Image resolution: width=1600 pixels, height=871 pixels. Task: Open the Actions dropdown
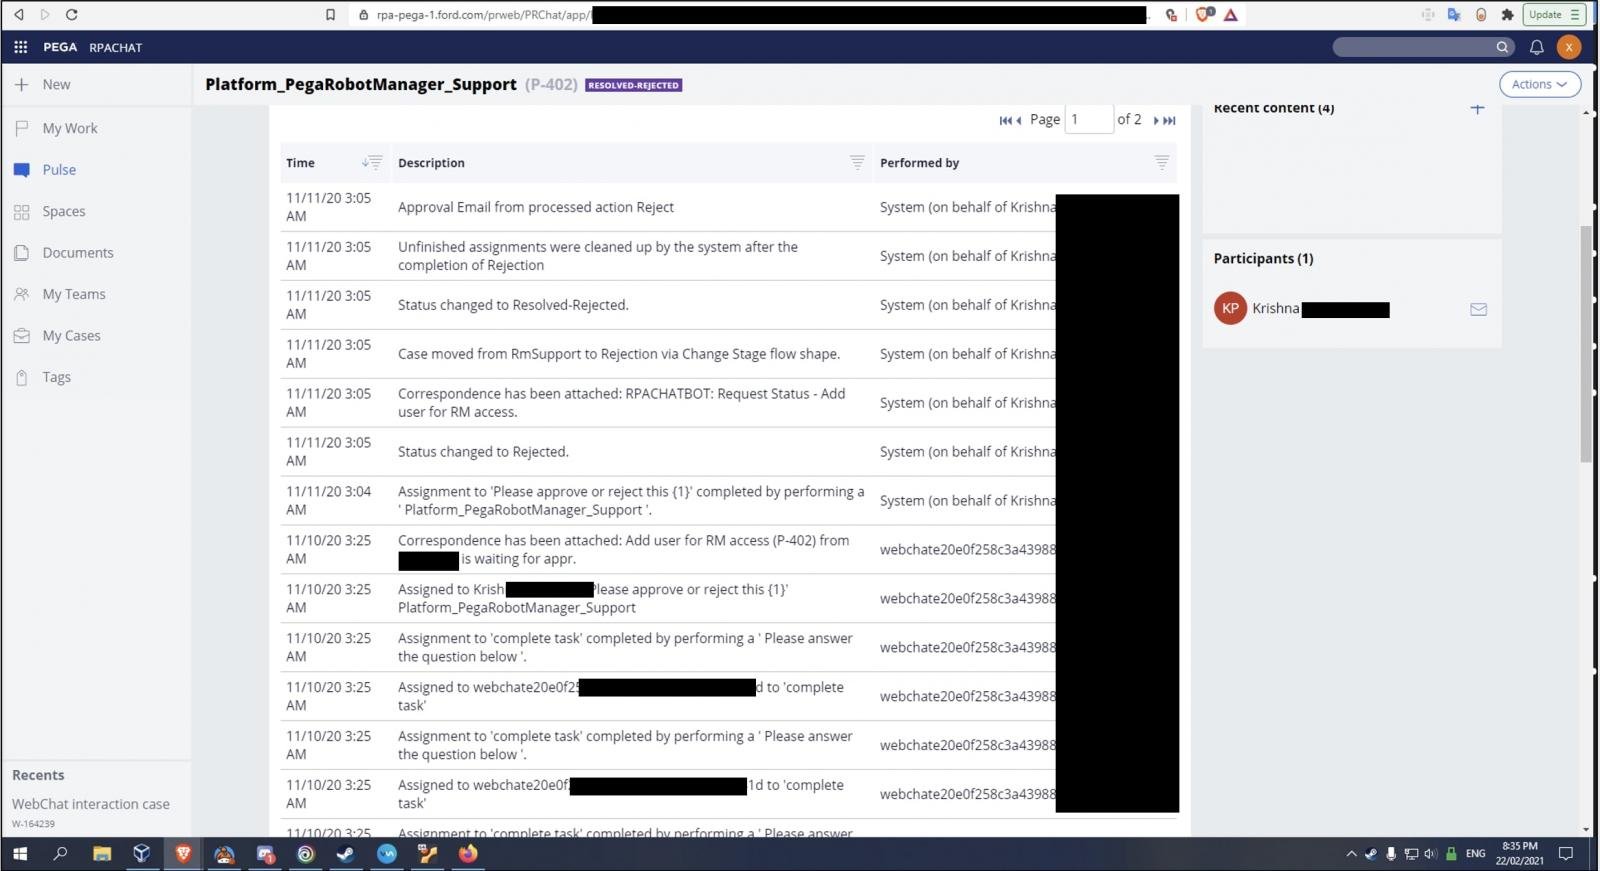coord(1540,84)
